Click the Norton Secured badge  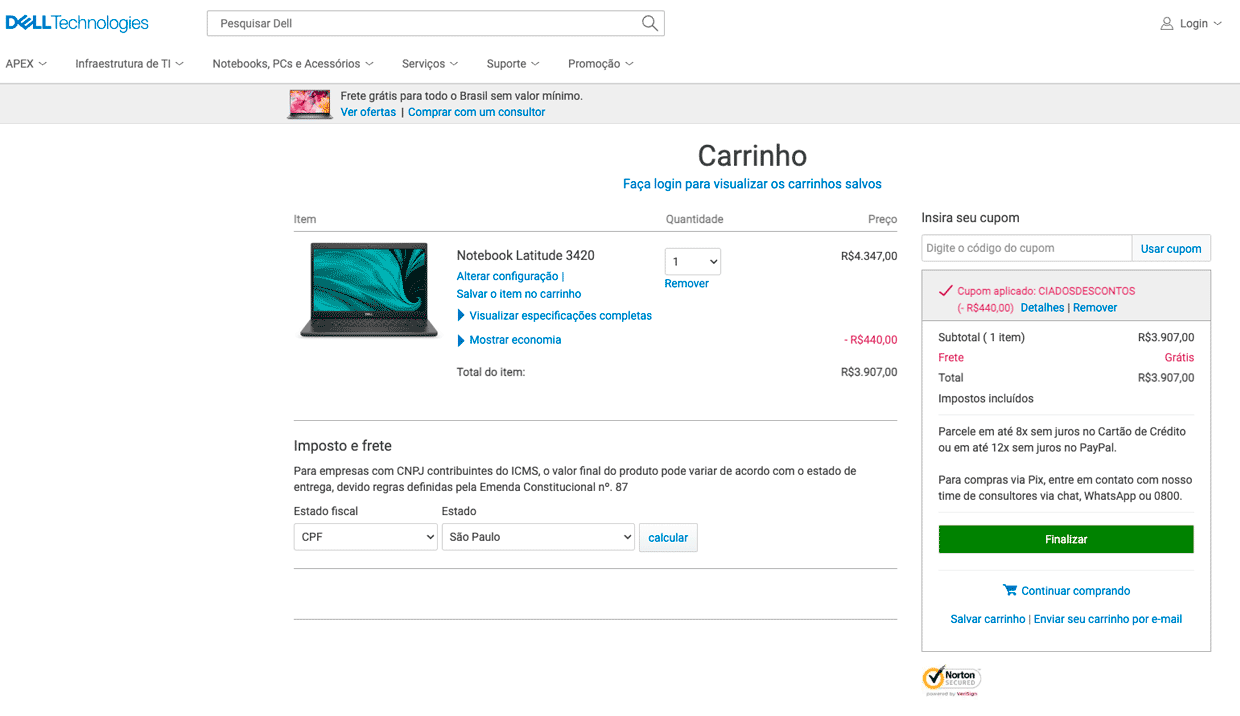(x=951, y=680)
